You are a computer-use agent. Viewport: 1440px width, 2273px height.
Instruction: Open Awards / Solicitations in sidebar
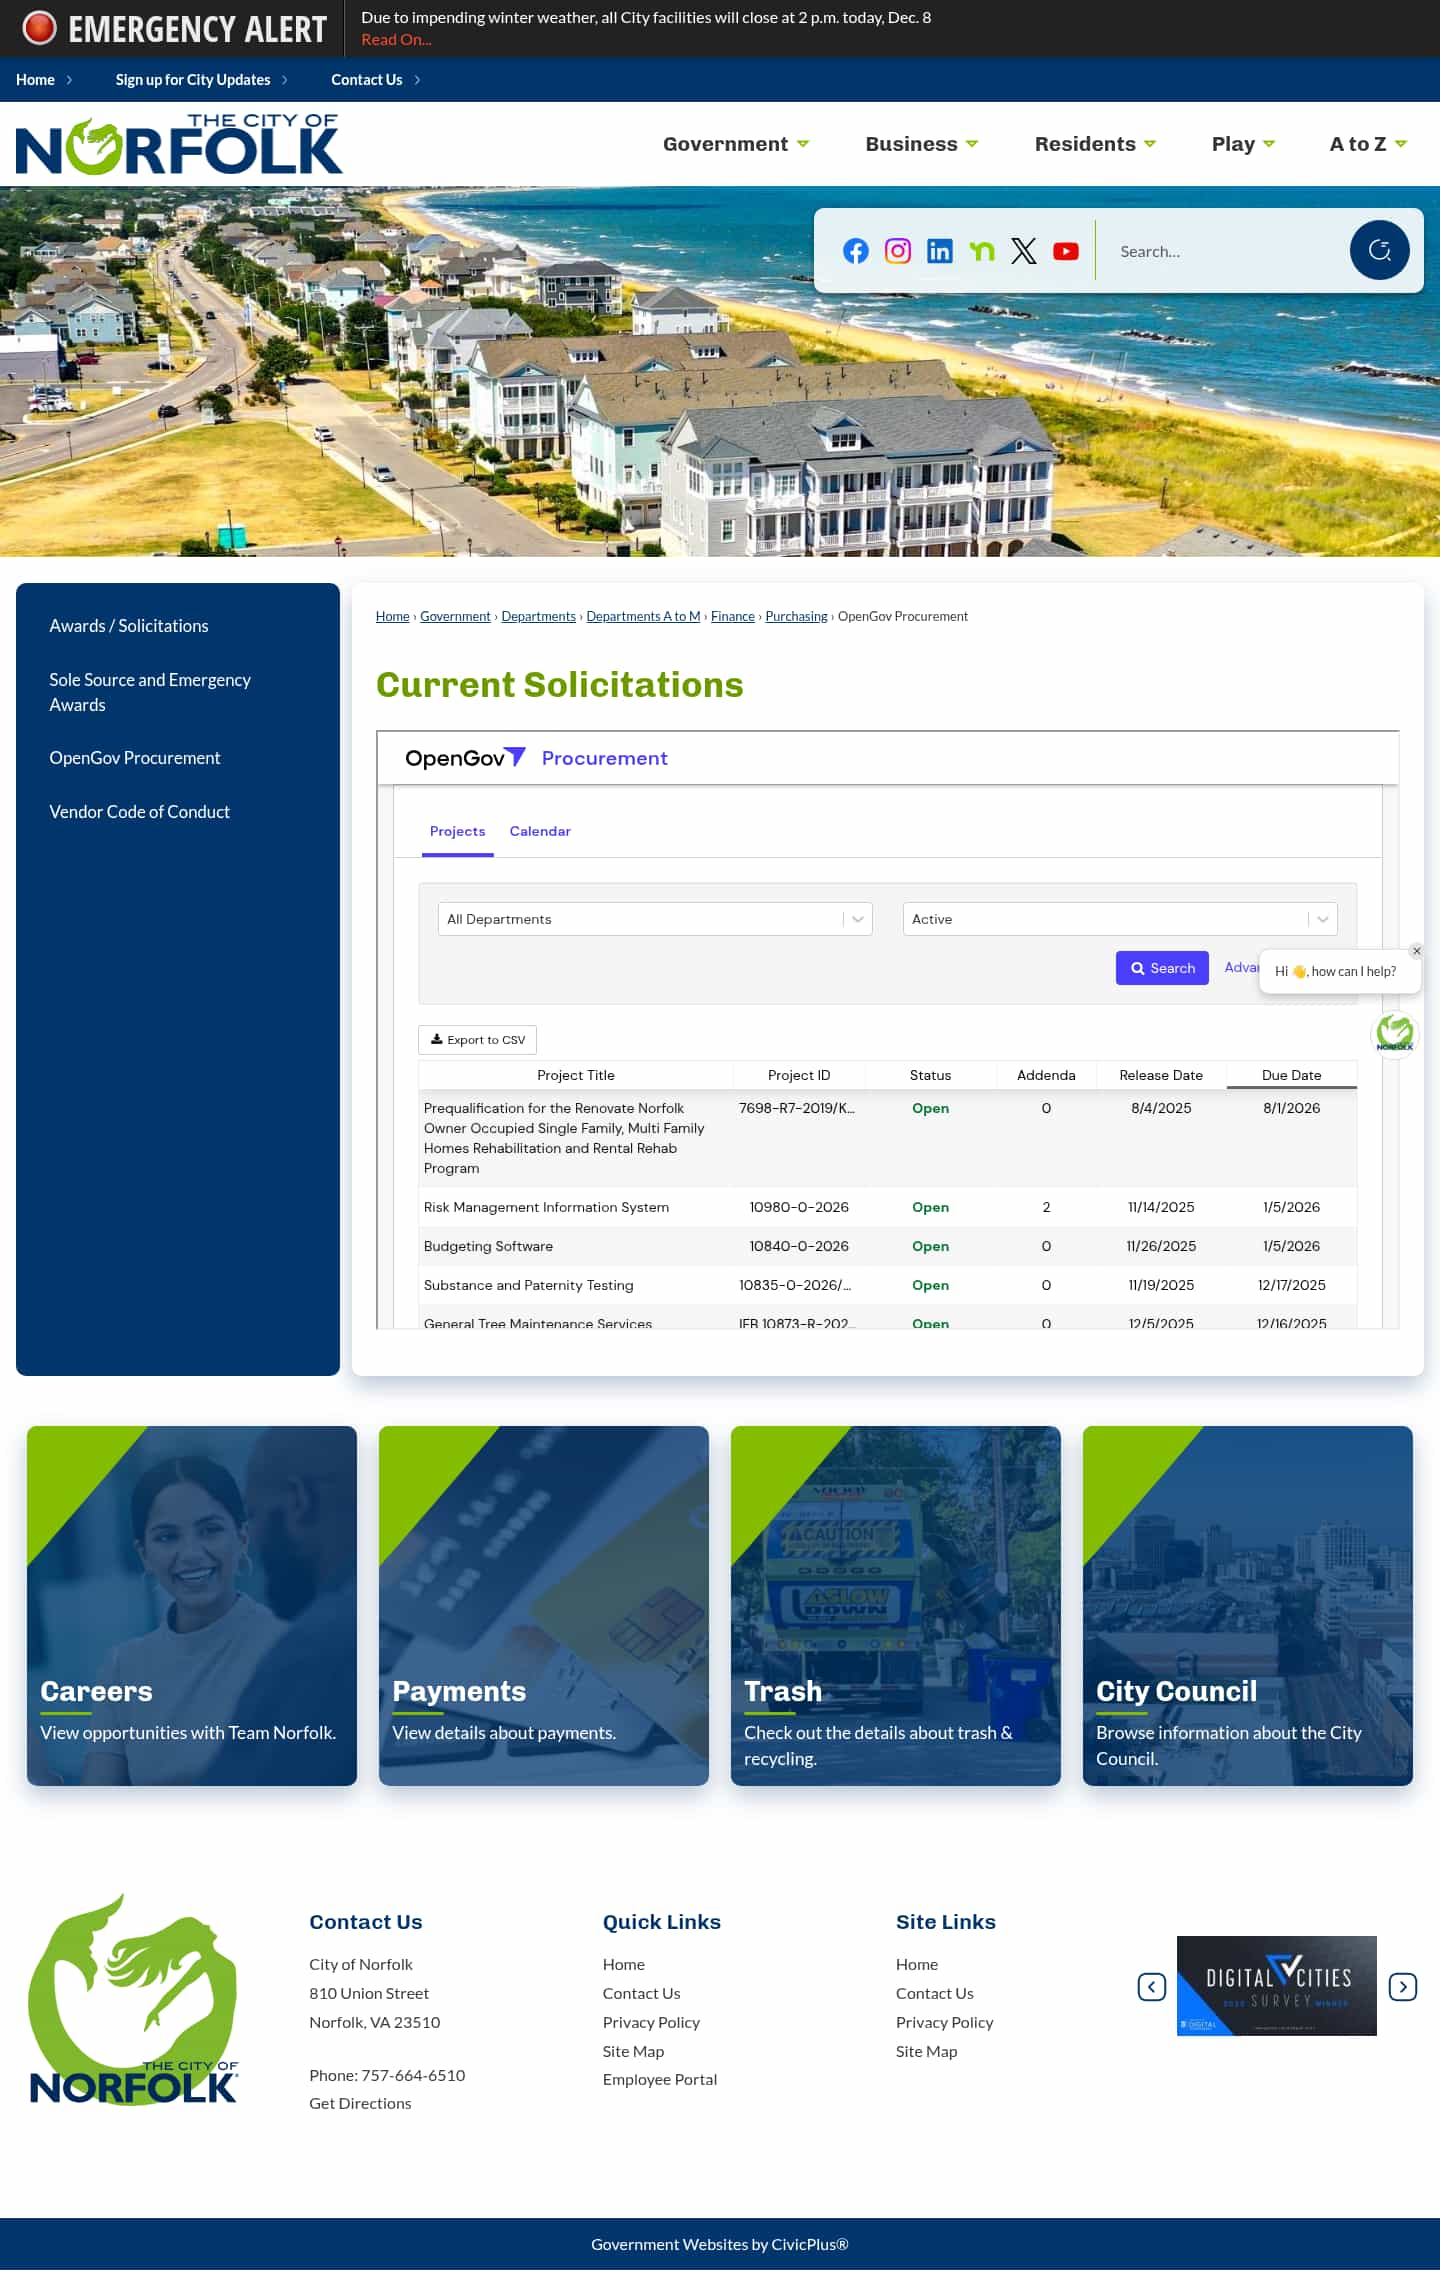[x=129, y=626]
